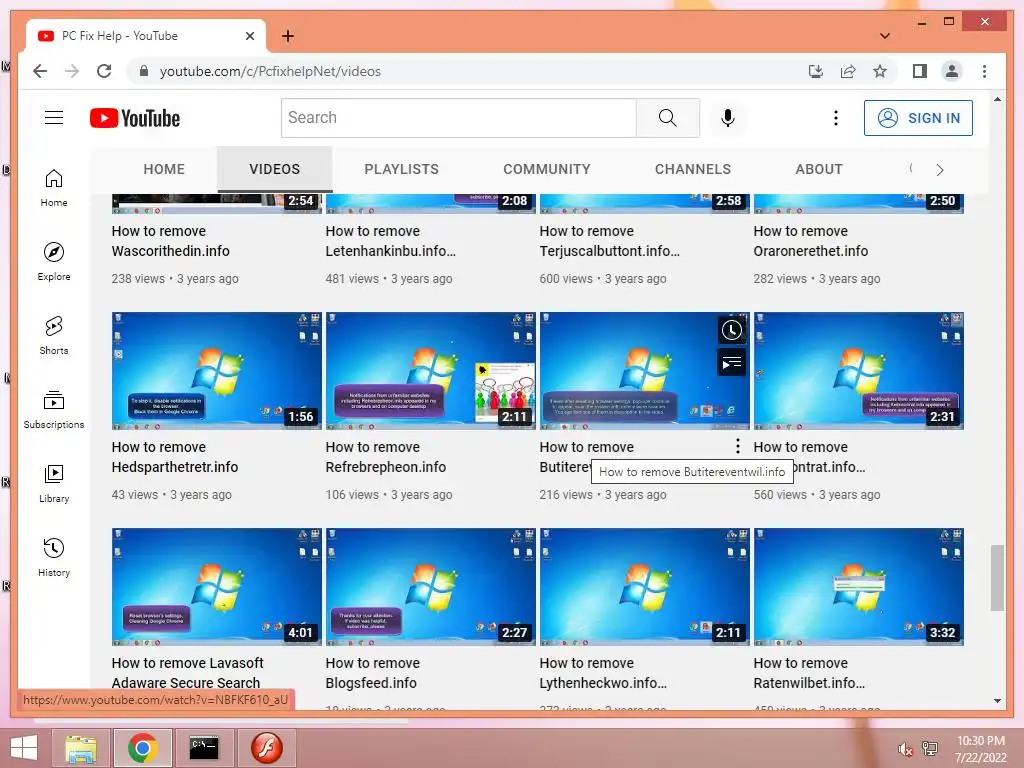Open the COMMUNITY tab
Viewport: 1024px width, 768px height.
click(547, 169)
